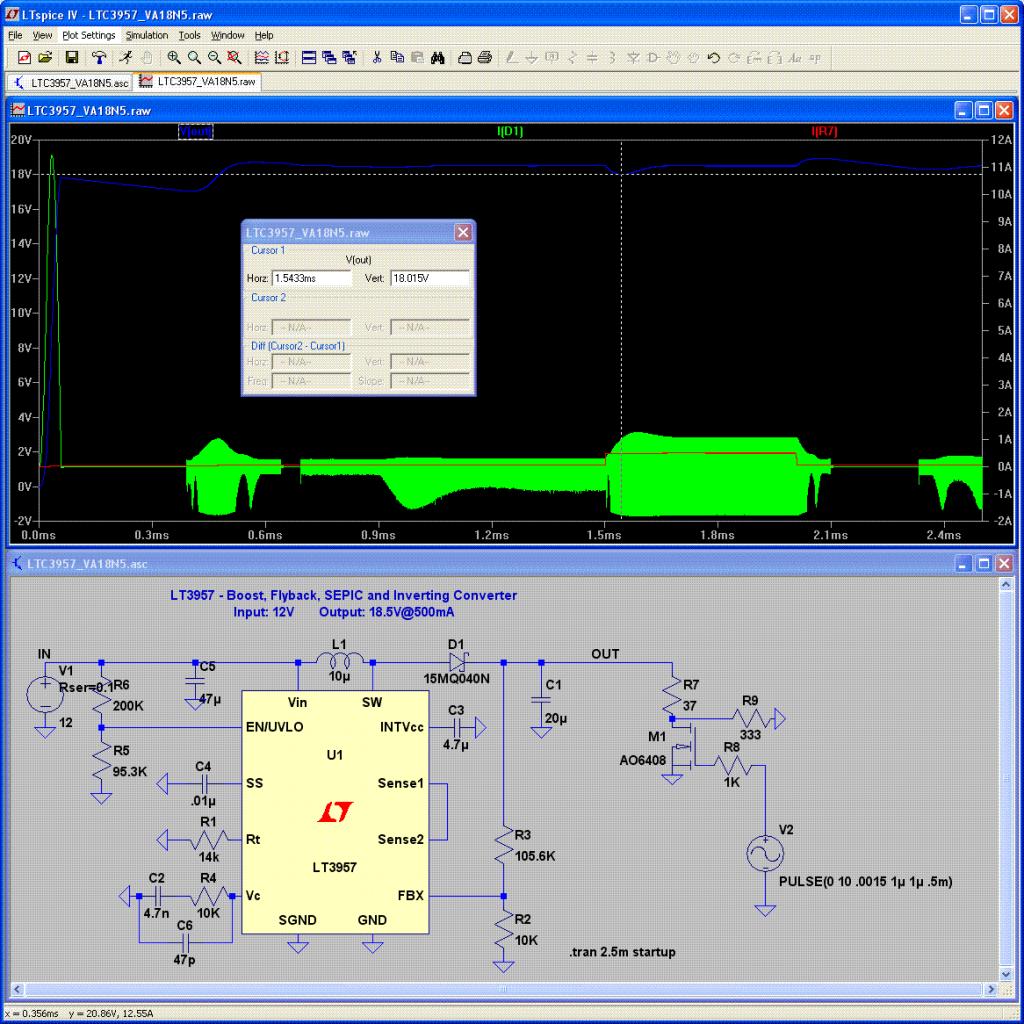1024x1024 pixels.
Task: Click the 105.6K value of resistor R3
Action: click(535, 856)
